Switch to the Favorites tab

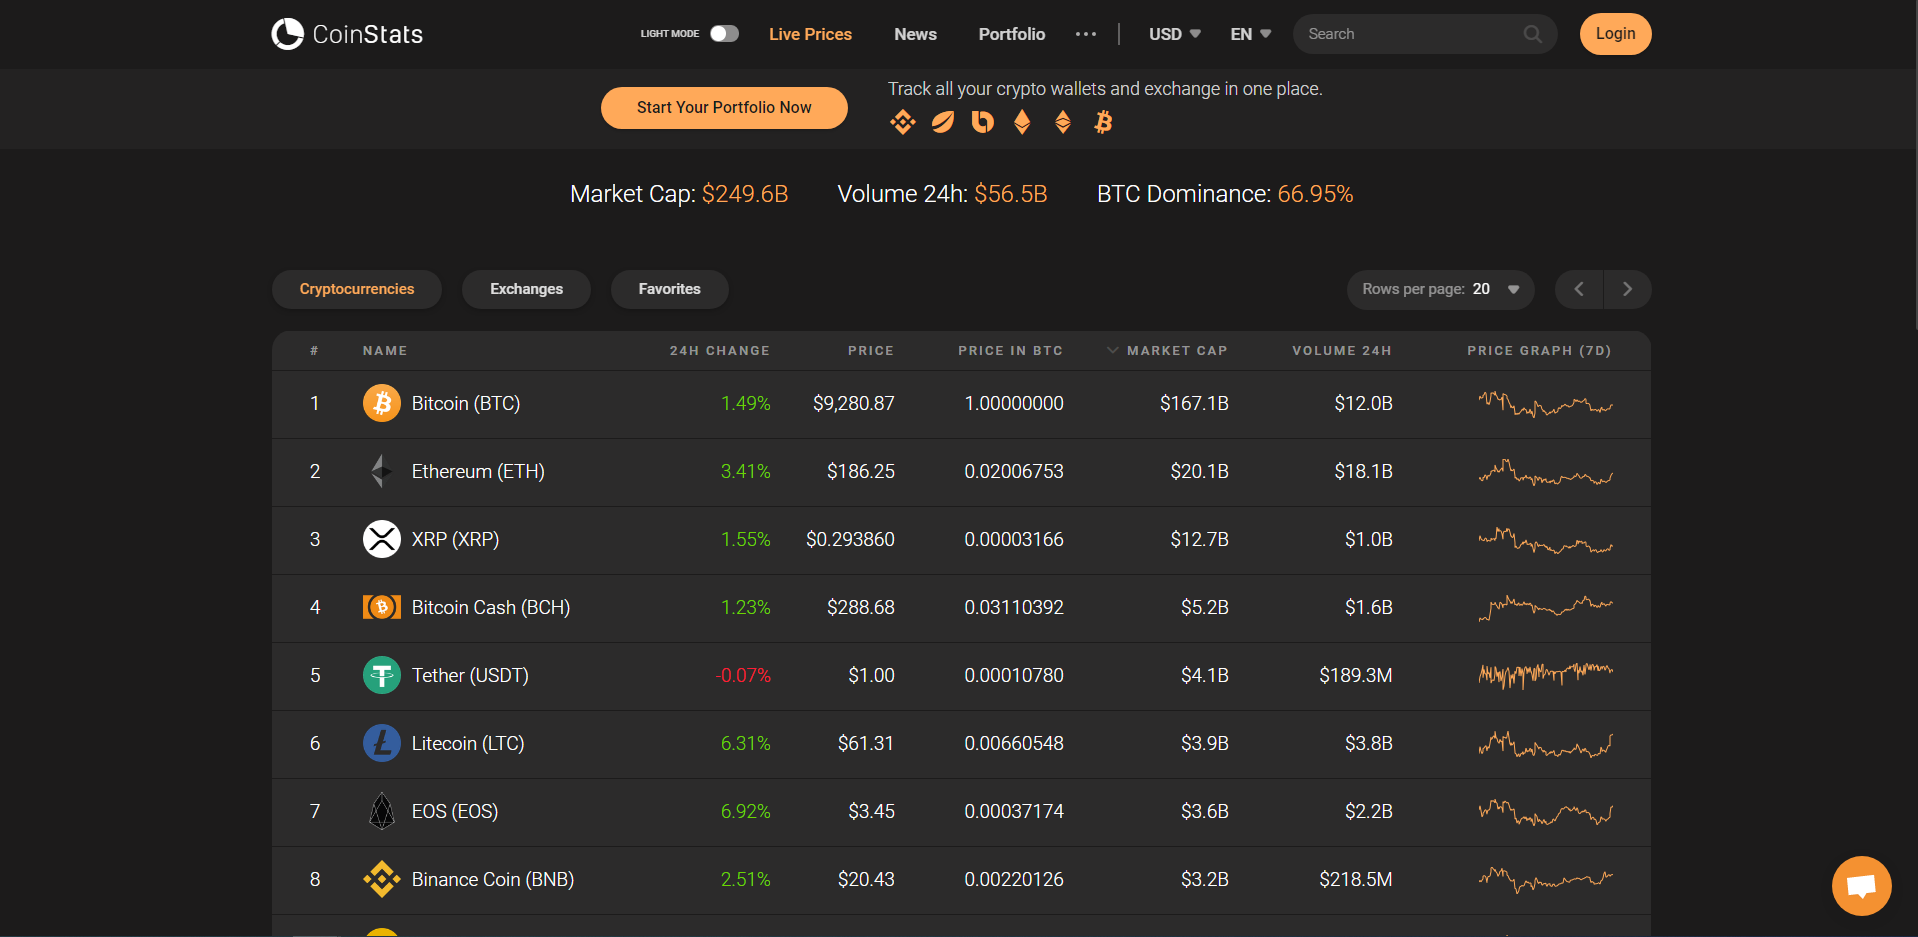pyautogui.click(x=669, y=289)
